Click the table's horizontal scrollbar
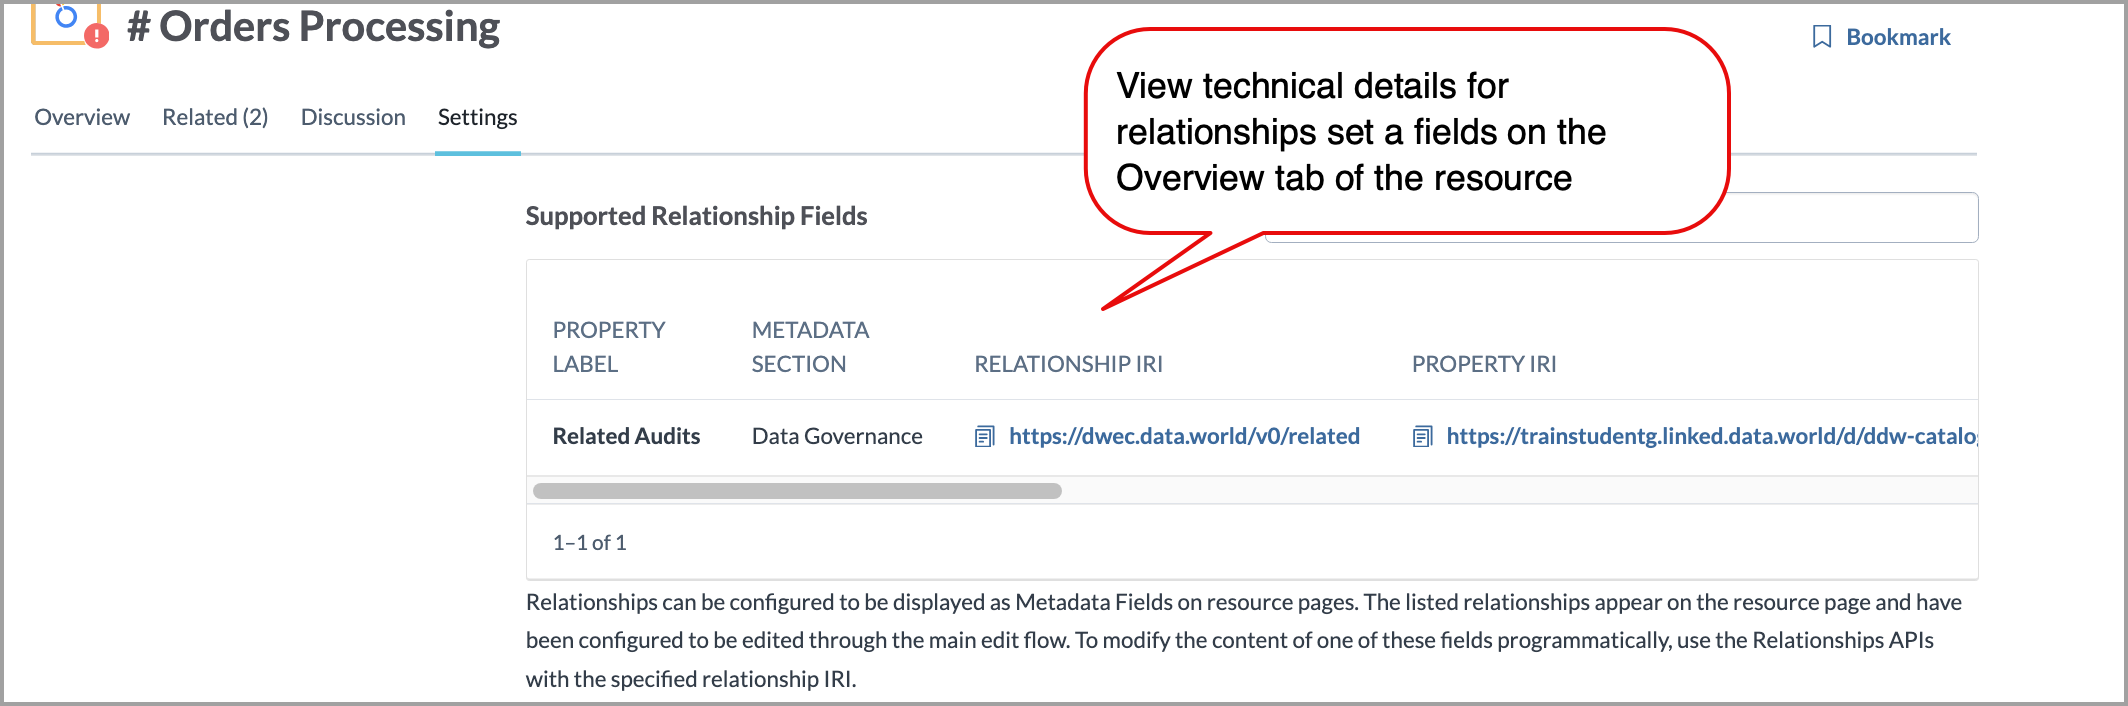The image size is (2128, 706). click(797, 491)
